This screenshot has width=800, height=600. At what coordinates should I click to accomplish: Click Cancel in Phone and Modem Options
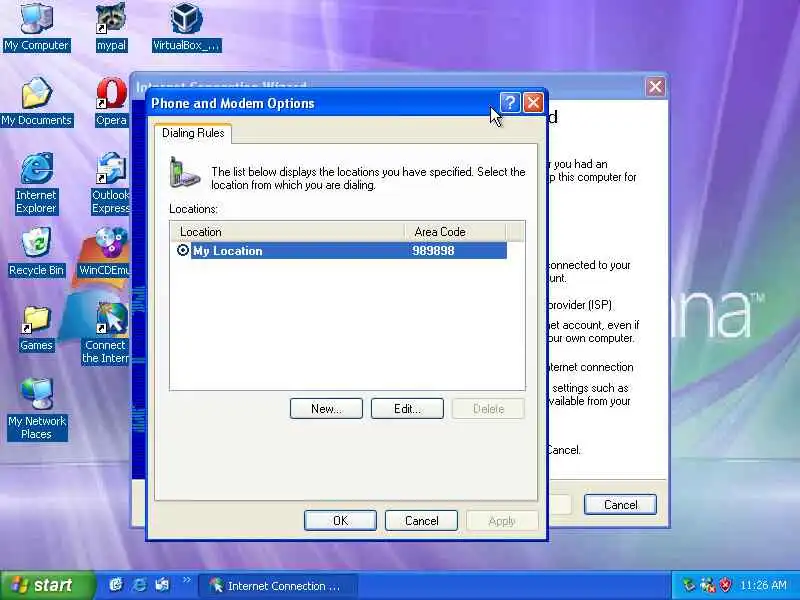[x=421, y=520]
